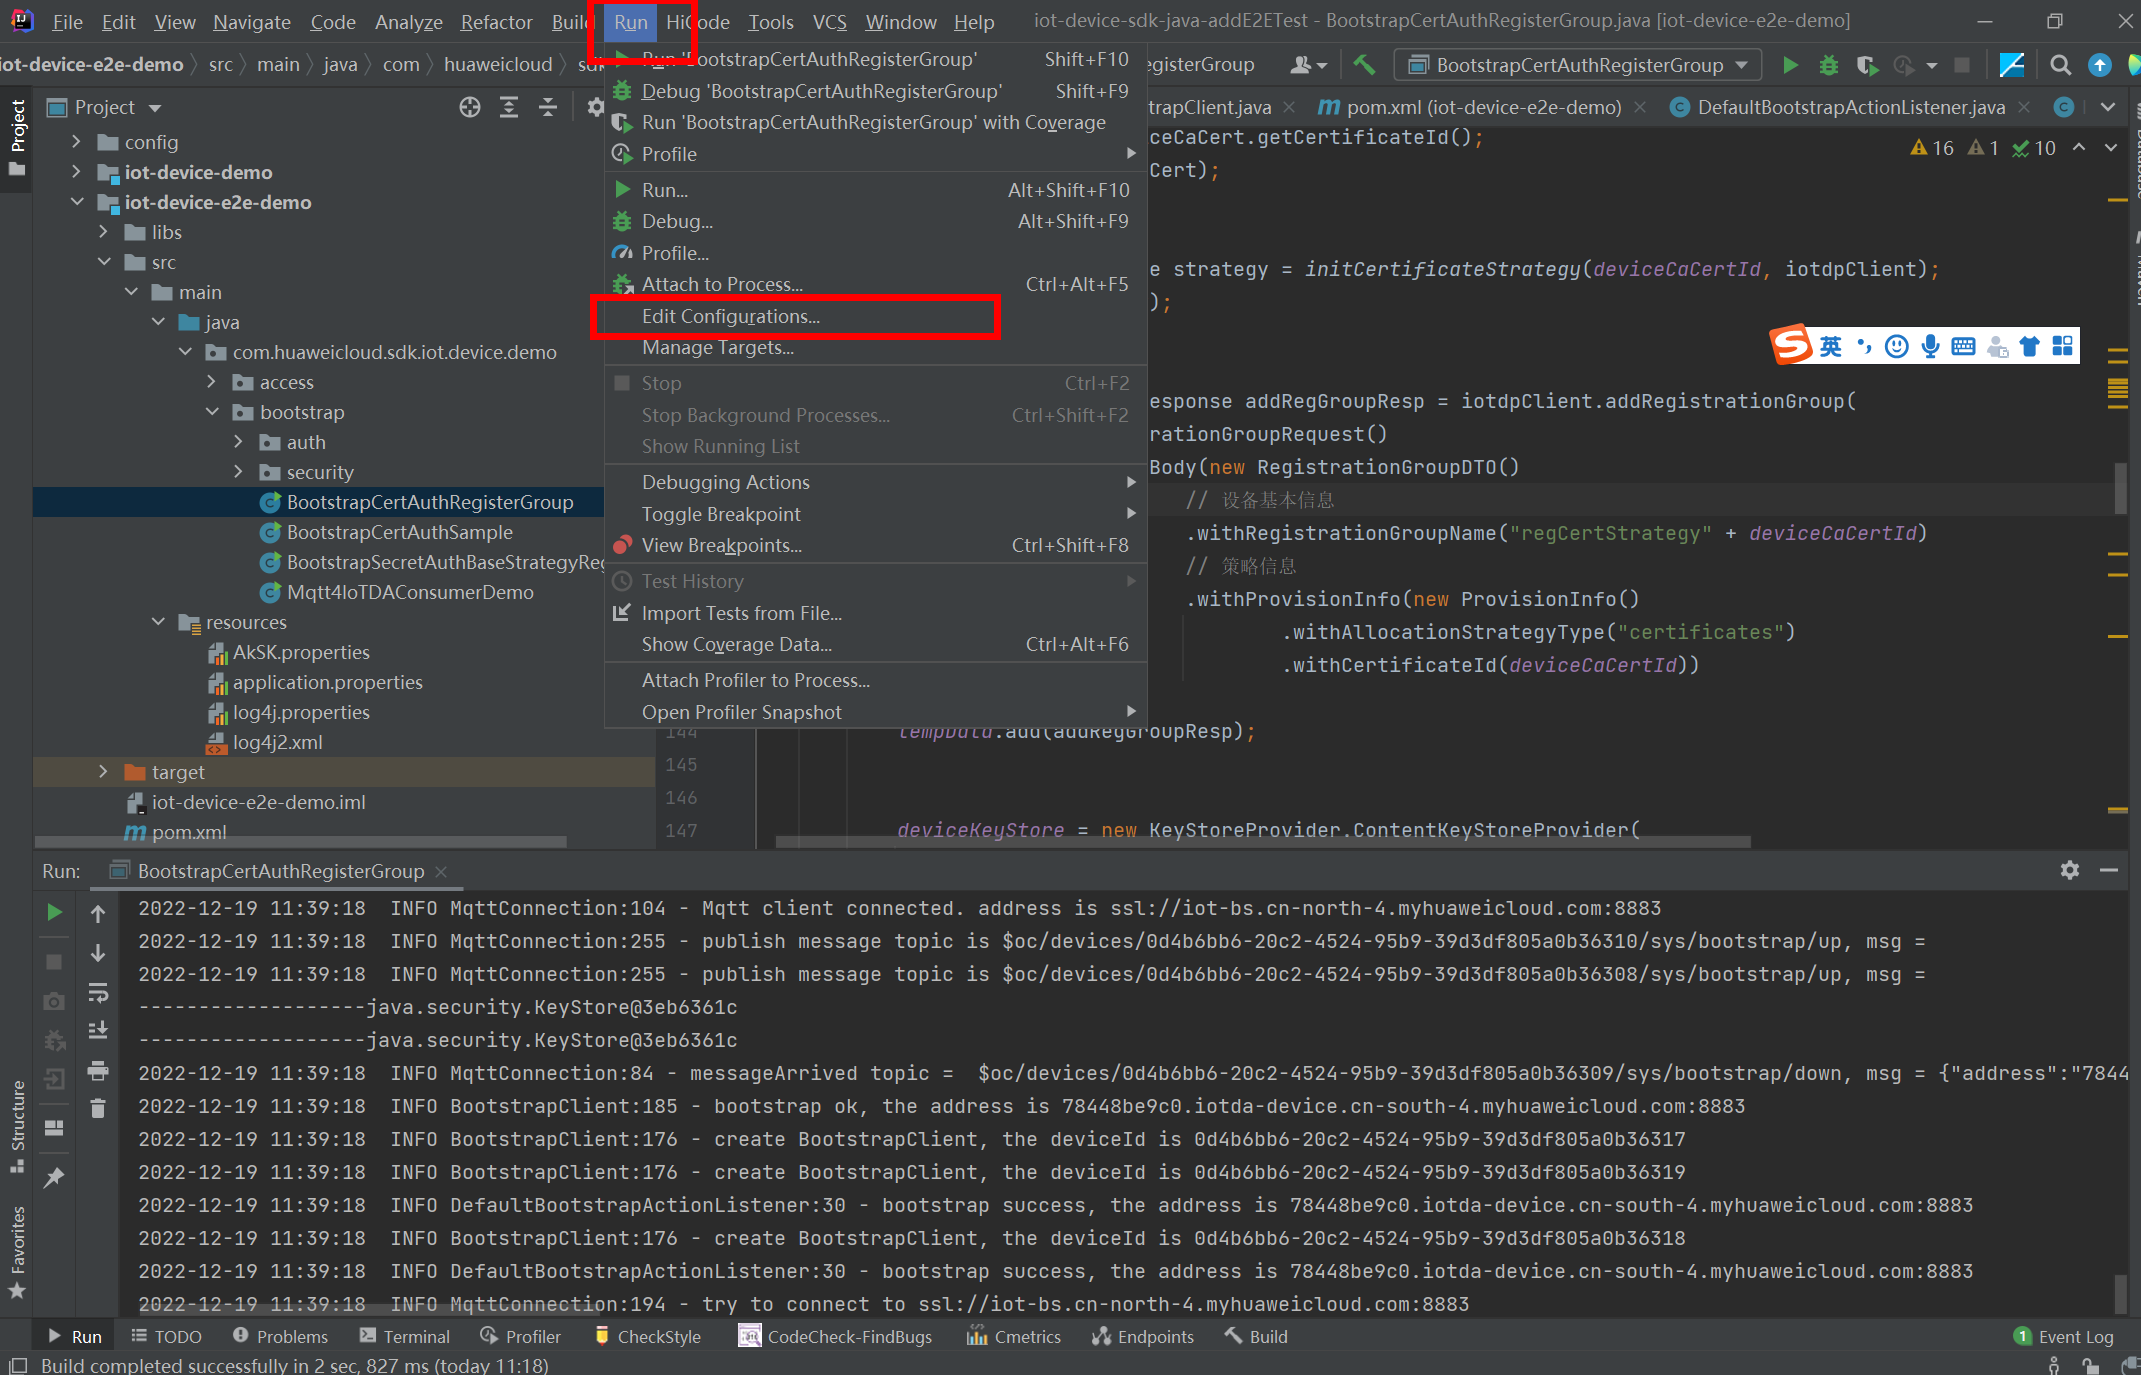
Task: Open the editor tabs overflow chevron
Action: [x=2108, y=107]
